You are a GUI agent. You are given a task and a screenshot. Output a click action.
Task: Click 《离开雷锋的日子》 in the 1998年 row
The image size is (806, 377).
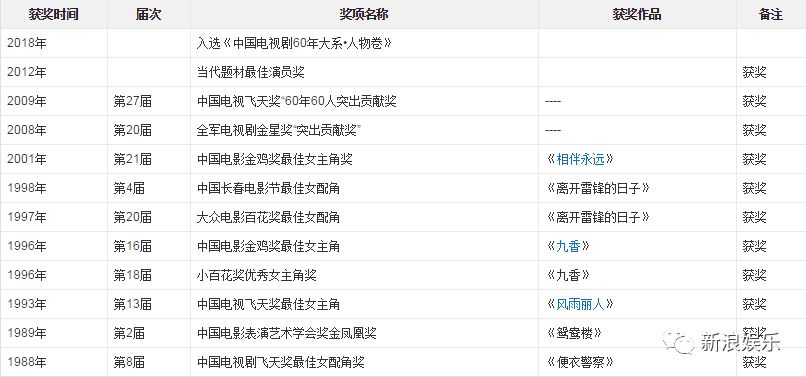(598, 188)
